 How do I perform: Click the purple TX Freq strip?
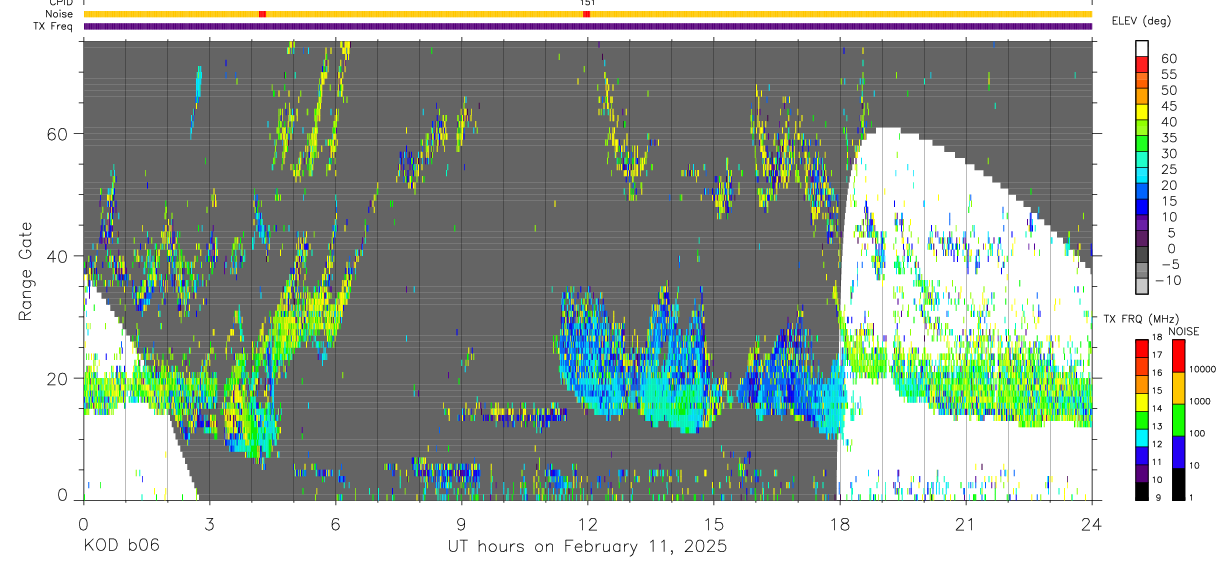[587, 26]
